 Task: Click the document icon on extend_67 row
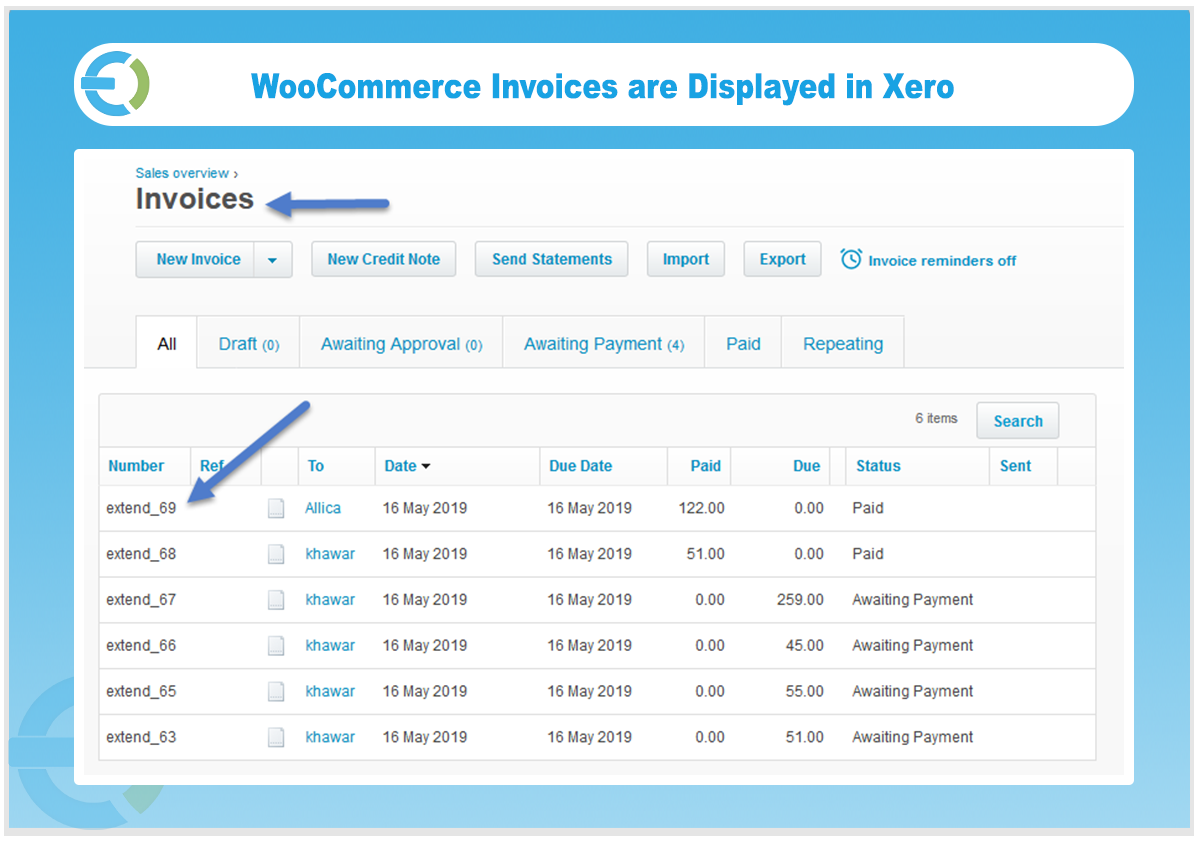pyautogui.click(x=276, y=599)
